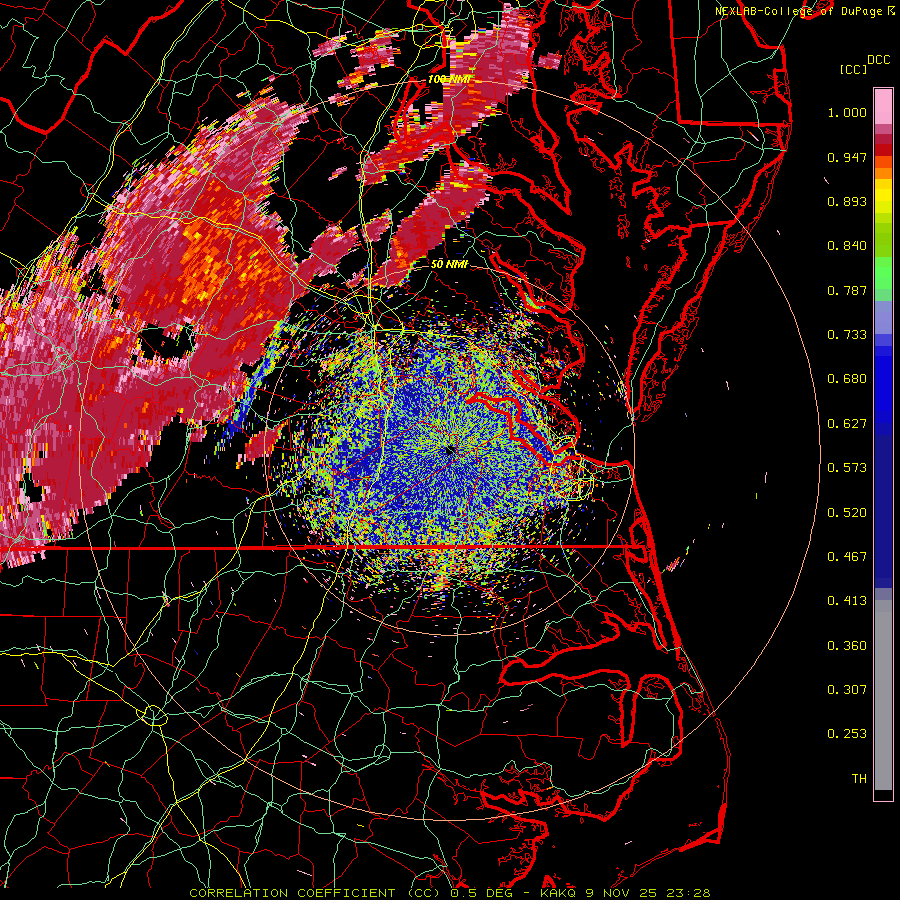
Task: Pick the gray lower segment of color bar
Action: tap(883, 695)
